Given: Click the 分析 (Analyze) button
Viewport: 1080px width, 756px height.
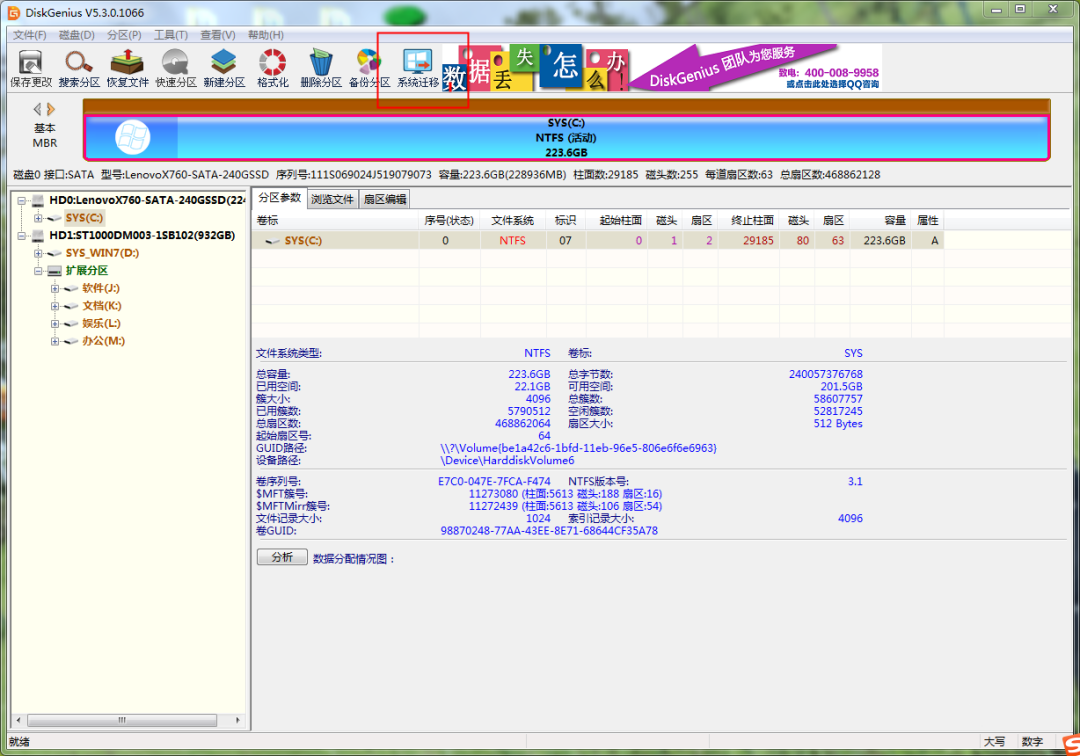Looking at the screenshot, I should (x=282, y=557).
